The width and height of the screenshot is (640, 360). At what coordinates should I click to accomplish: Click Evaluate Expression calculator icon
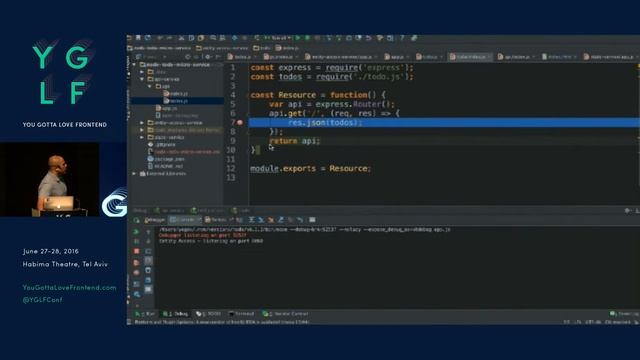coord(312,220)
